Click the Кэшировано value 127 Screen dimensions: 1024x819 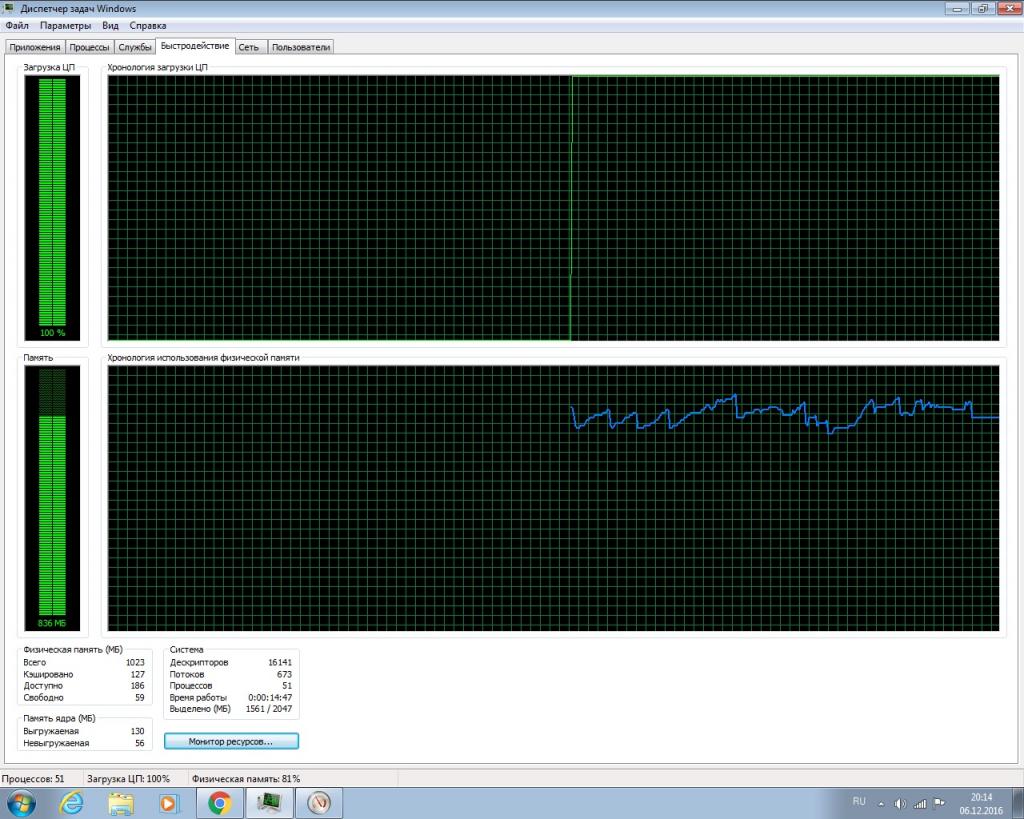137,674
